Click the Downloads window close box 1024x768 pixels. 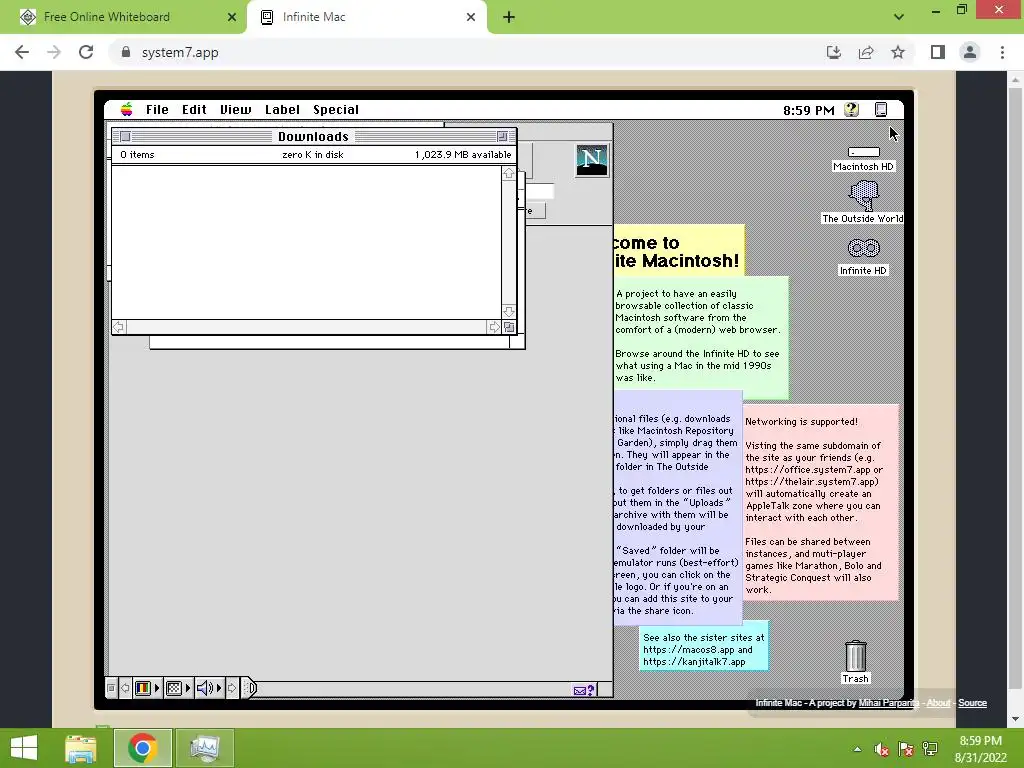125,136
